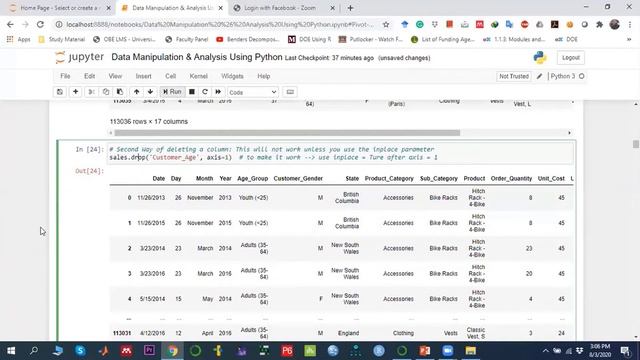The height and width of the screenshot is (360, 640).
Task: Open the Study Material bookmark folder
Action: (62, 40)
